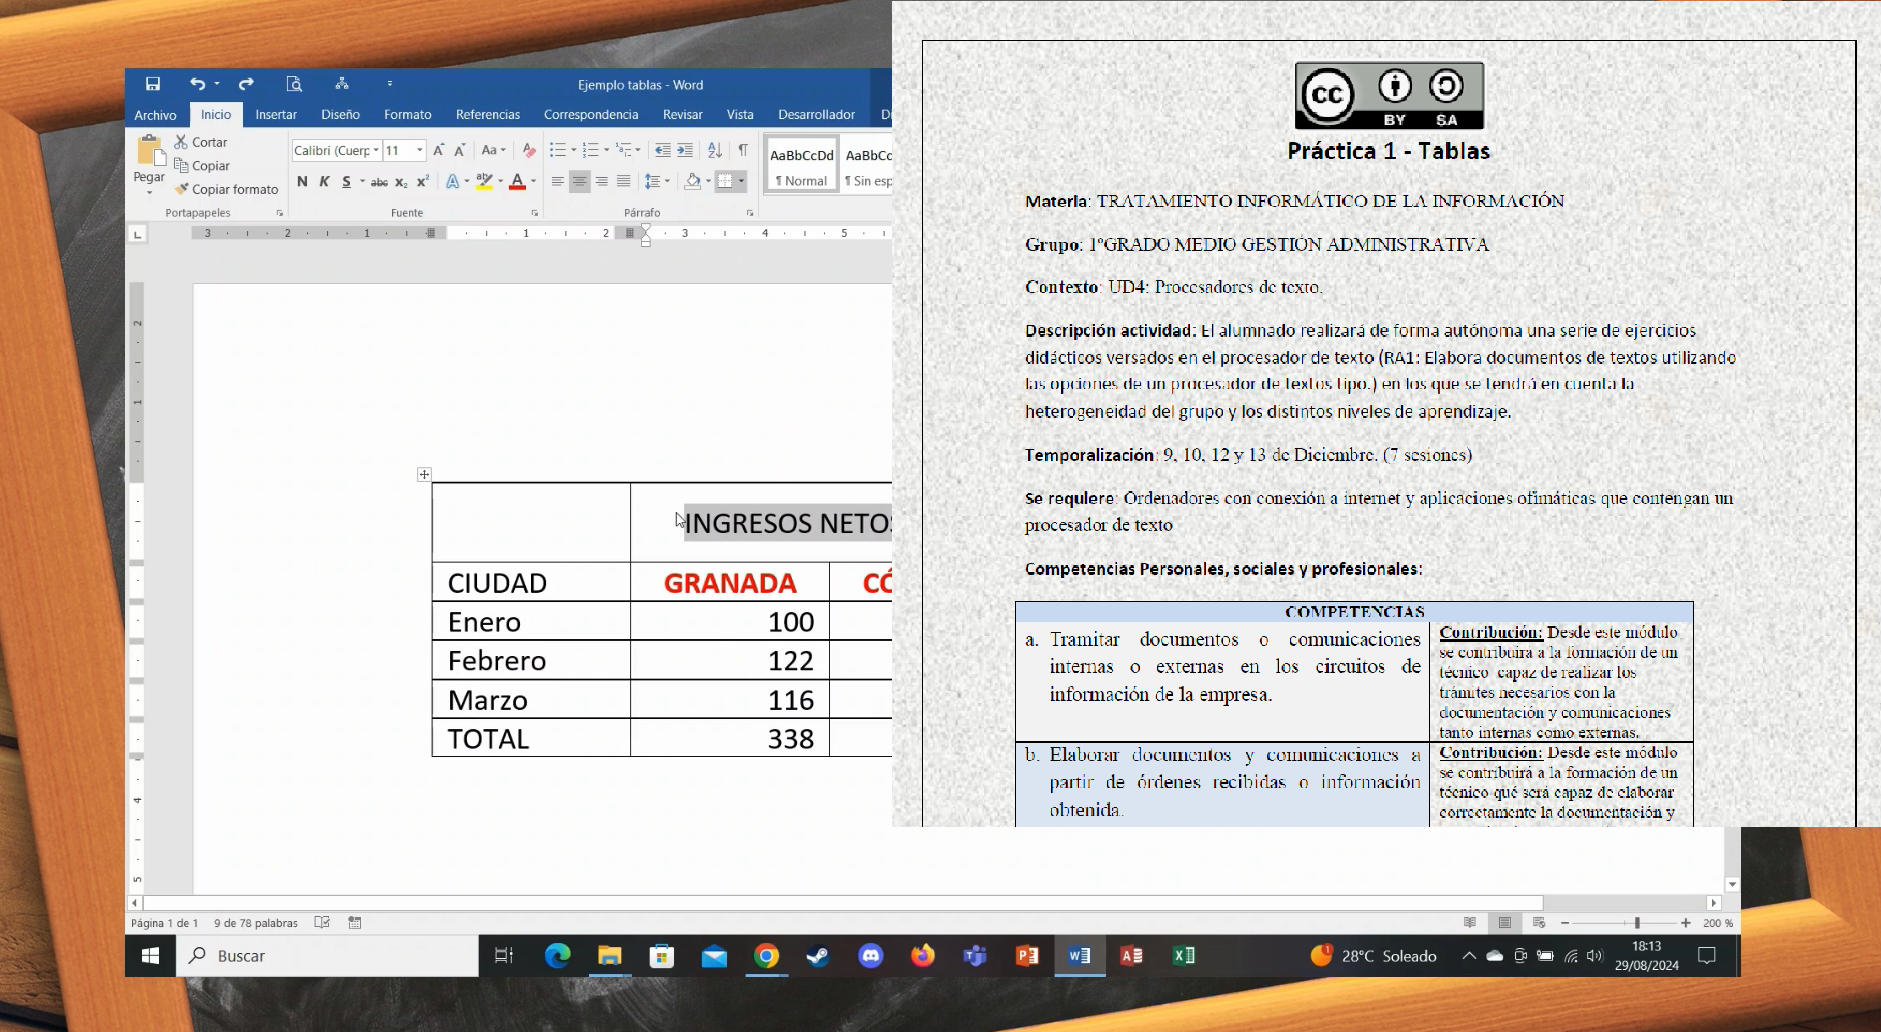Viewport: 1881px width, 1032px height.
Task: Toggle italic with the K button
Action: 324,181
